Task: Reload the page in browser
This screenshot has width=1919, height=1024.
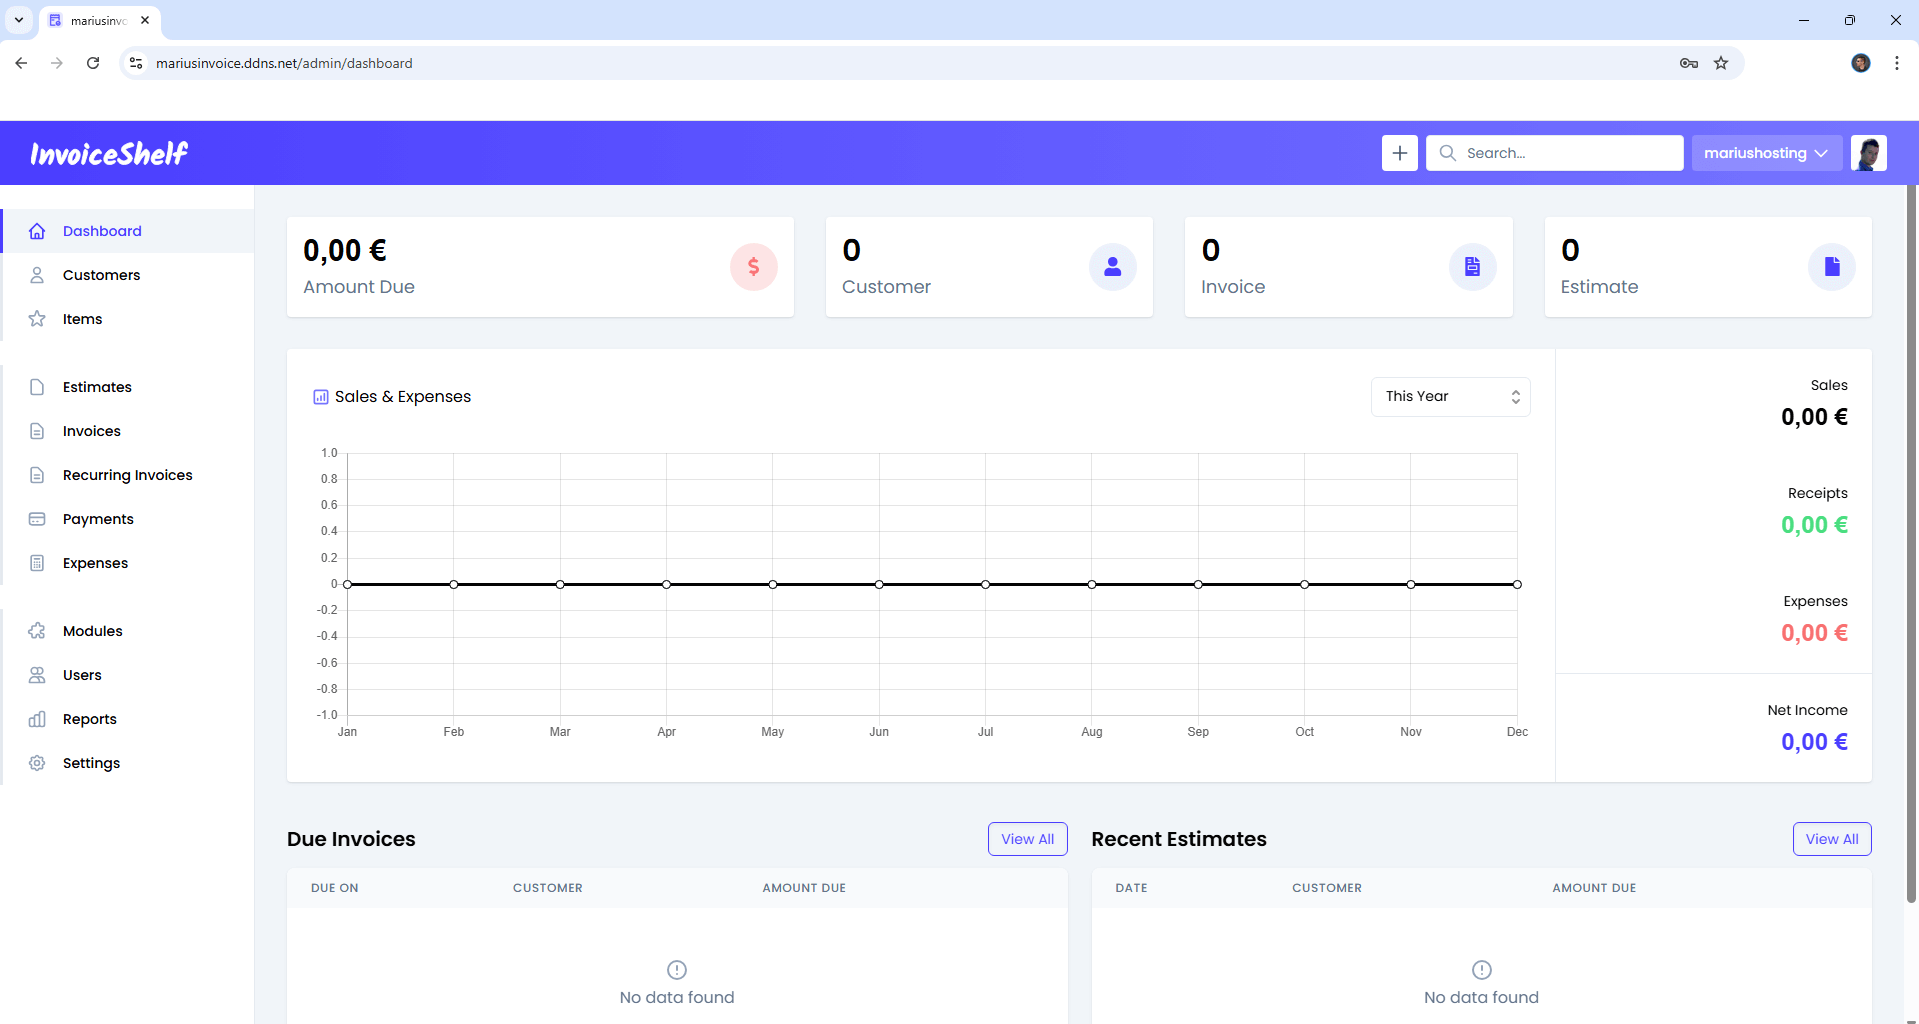Action: click(93, 63)
